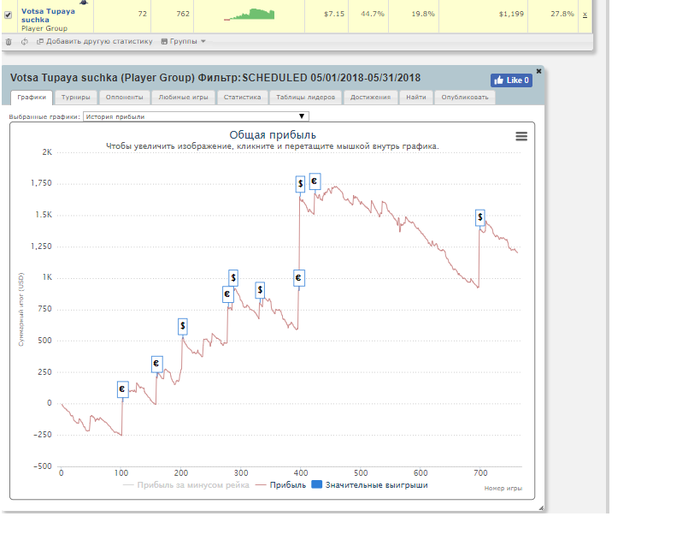This screenshot has width=700, height=540.
Task: Click the 44.7% value in the player row
Action: click(372, 14)
